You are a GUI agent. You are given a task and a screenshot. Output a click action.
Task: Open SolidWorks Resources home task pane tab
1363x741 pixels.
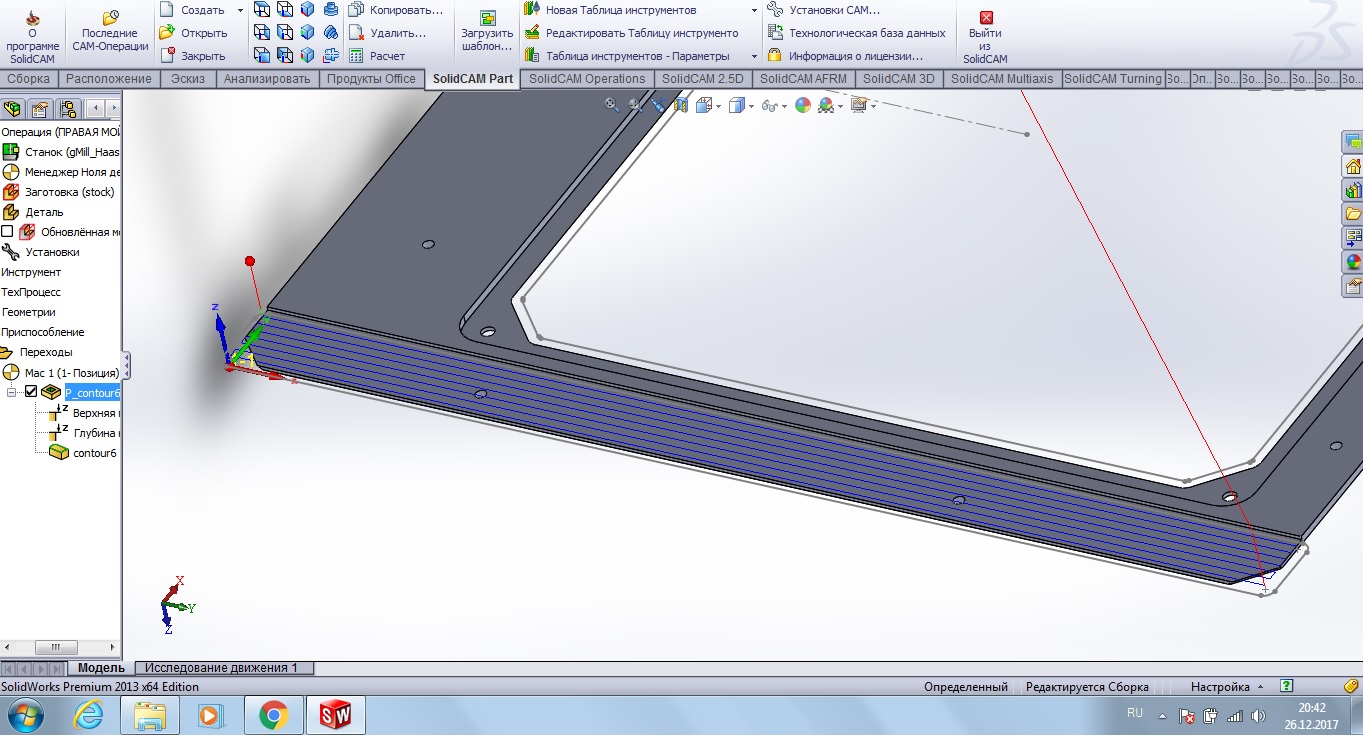(1353, 166)
